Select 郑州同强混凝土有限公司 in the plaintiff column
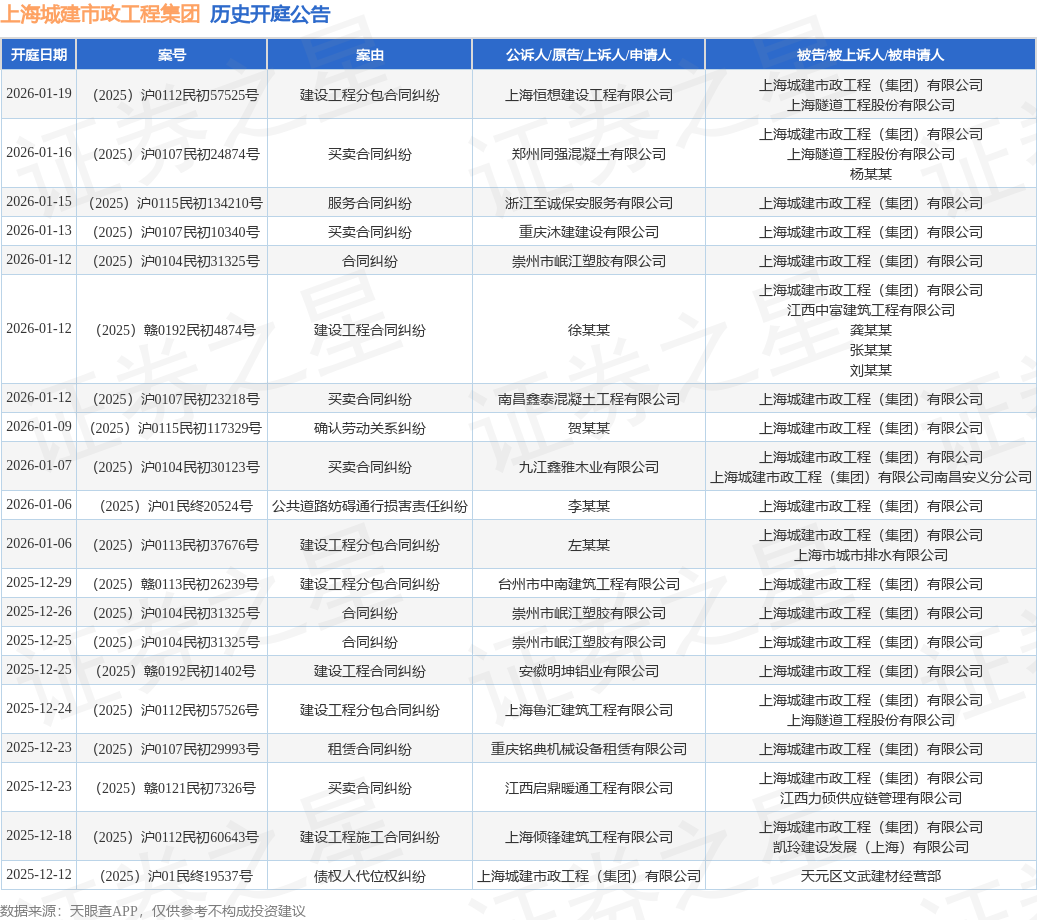The width and height of the screenshot is (1037, 920). [x=588, y=154]
